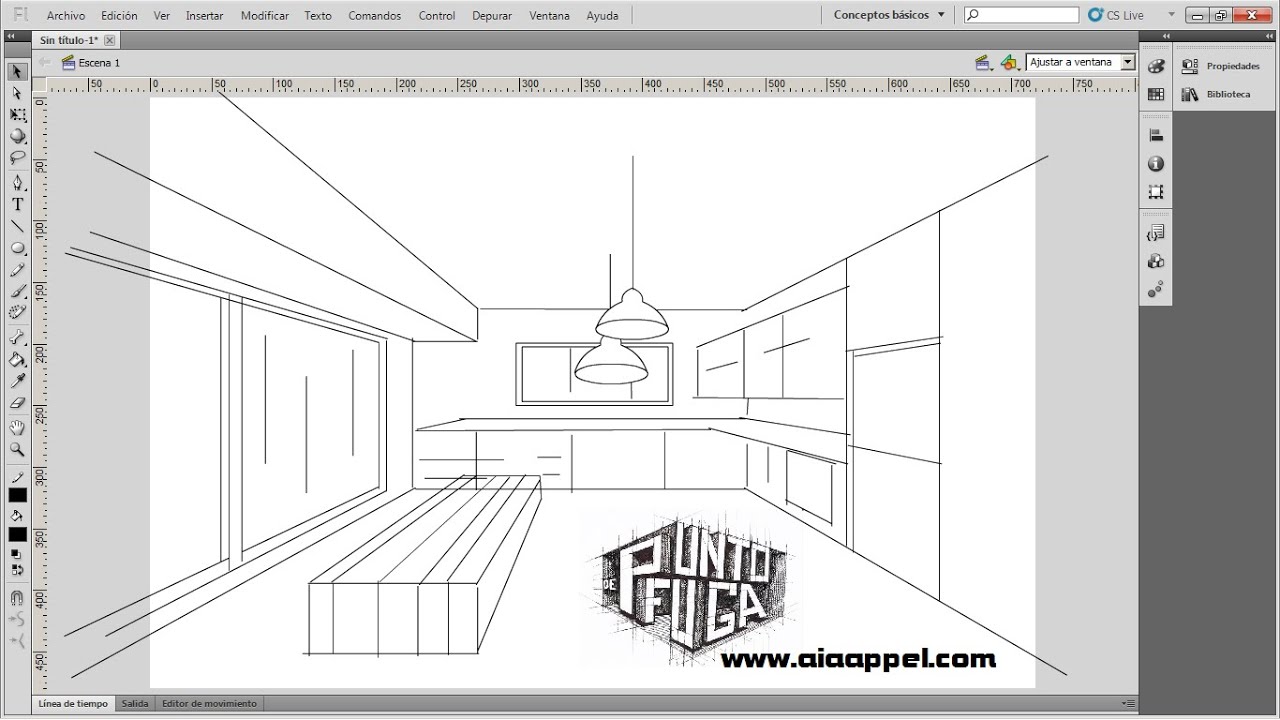This screenshot has height=720, width=1280.
Task: Open the Info panel icon
Action: (1156, 164)
